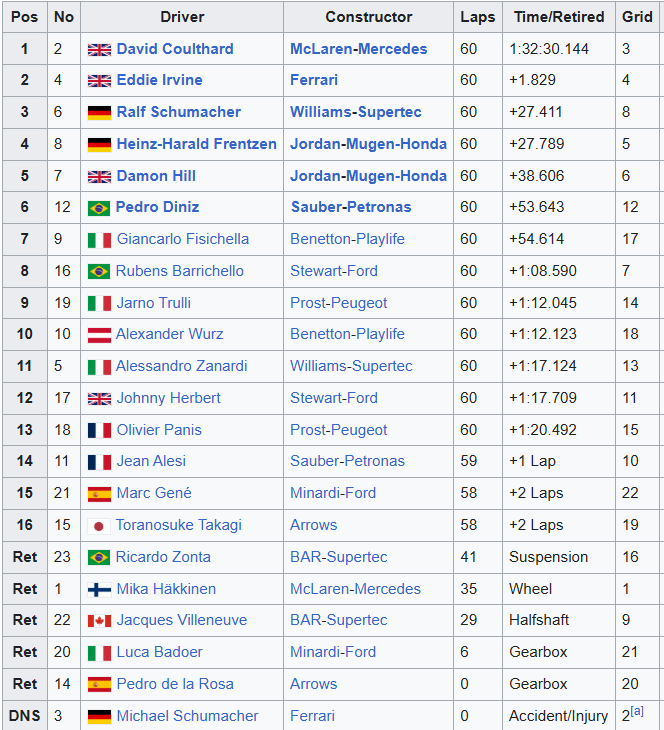This screenshot has height=730, width=664.
Task: Open Jordan-Mugen-Honda link in Frentzen's row
Action: click(x=368, y=144)
